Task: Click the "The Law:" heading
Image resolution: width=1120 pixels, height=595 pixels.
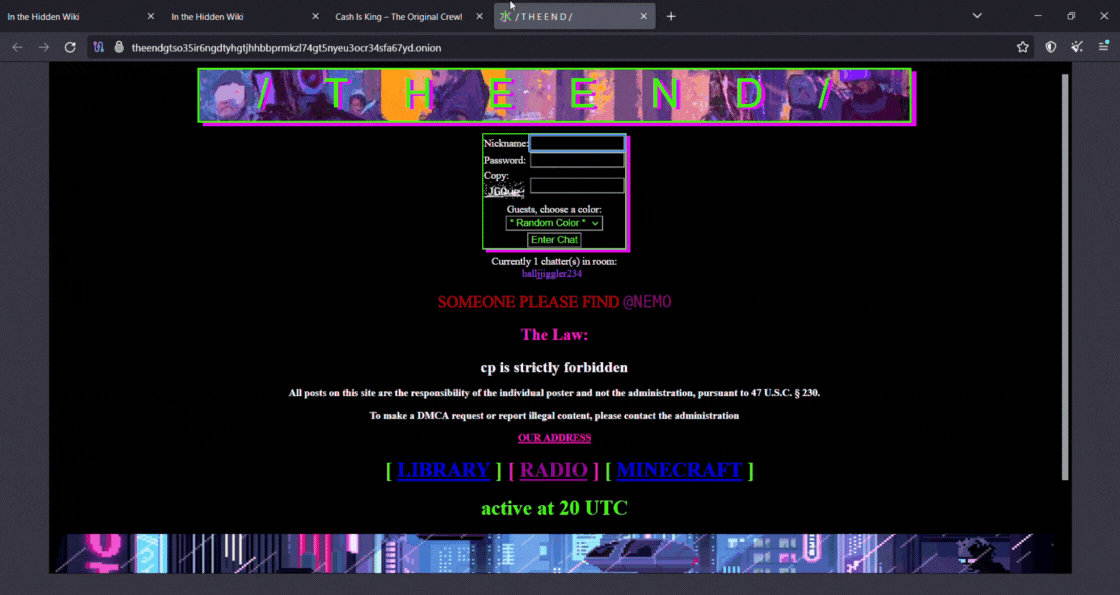Action: point(554,334)
